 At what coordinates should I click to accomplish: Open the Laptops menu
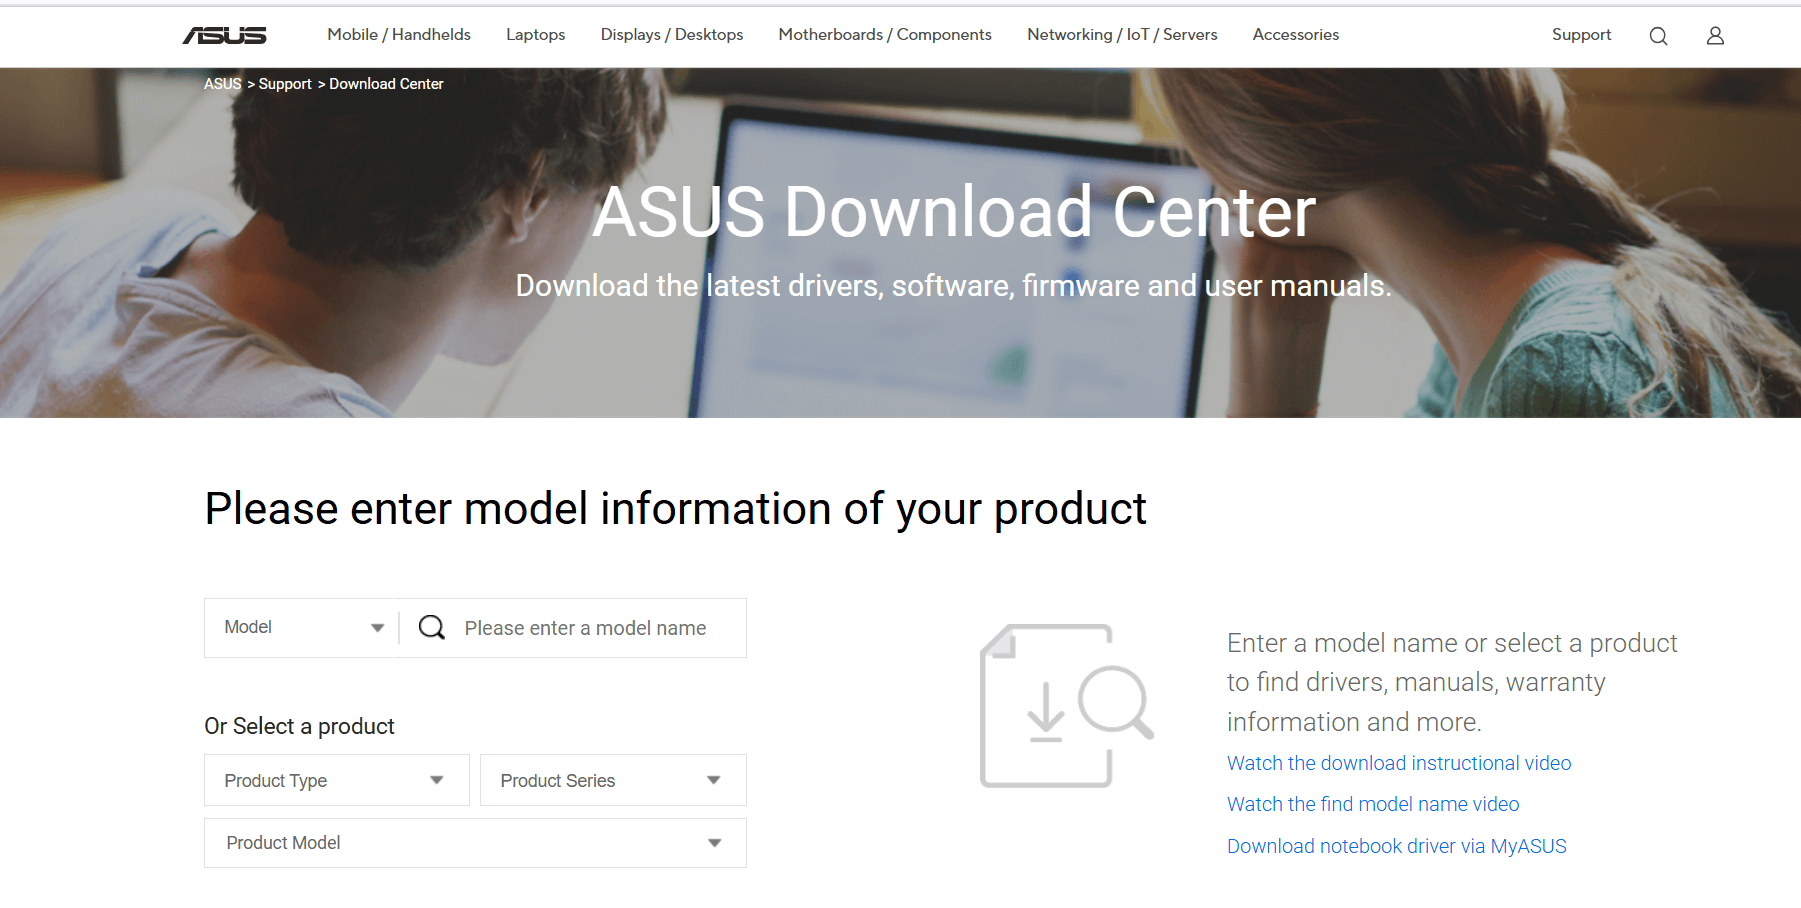pos(535,34)
